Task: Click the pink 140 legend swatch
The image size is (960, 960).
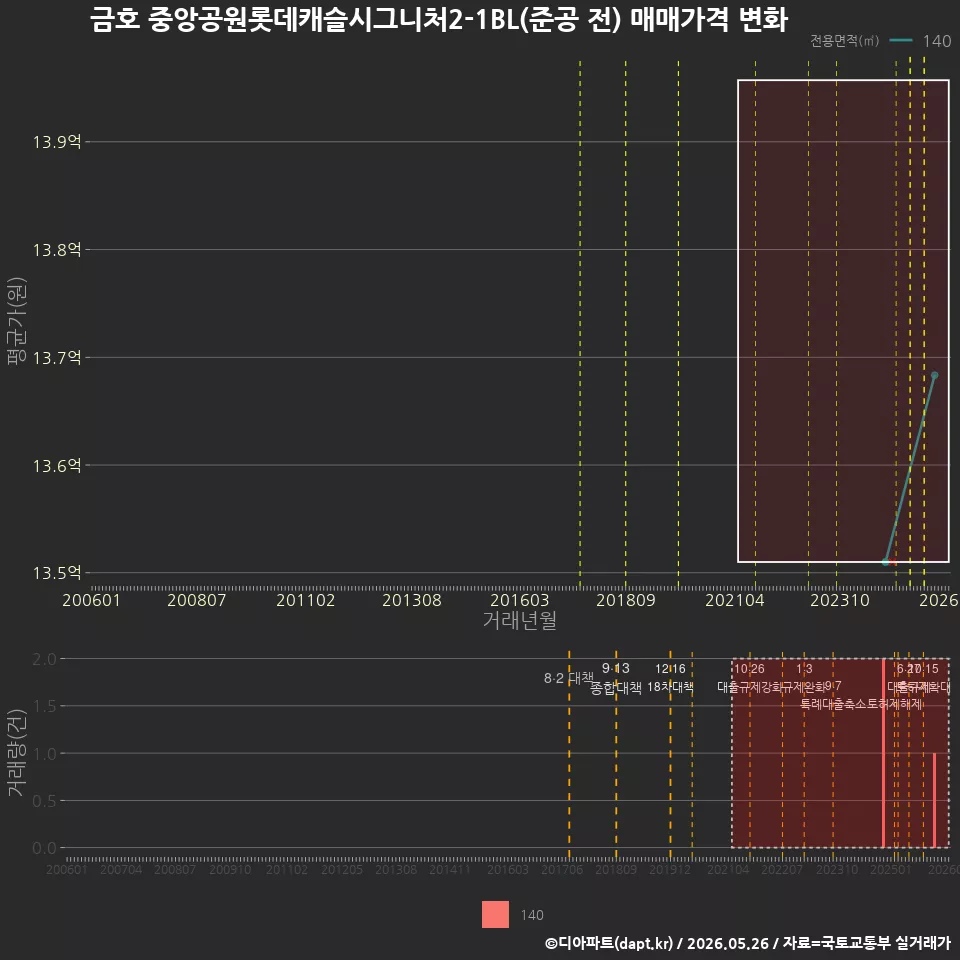Action: pyautogui.click(x=495, y=915)
